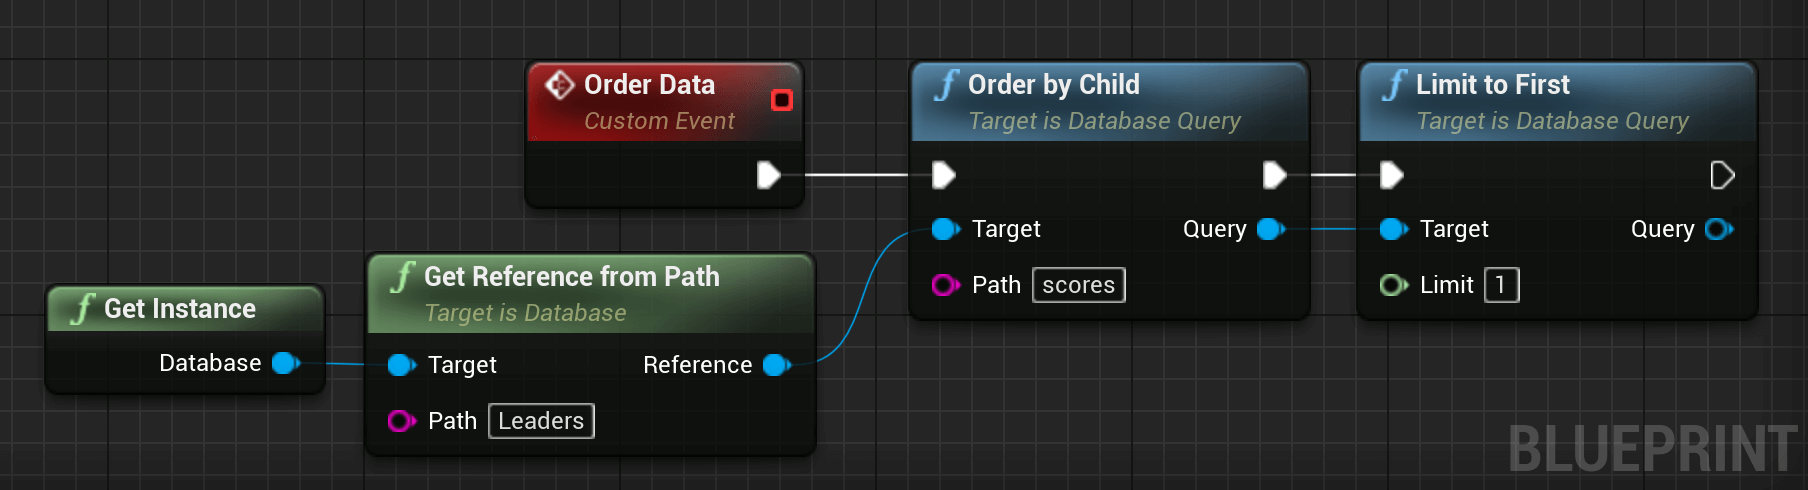
Task: Click the Limit to First execution output pin
Action: click(x=1722, y=175)
